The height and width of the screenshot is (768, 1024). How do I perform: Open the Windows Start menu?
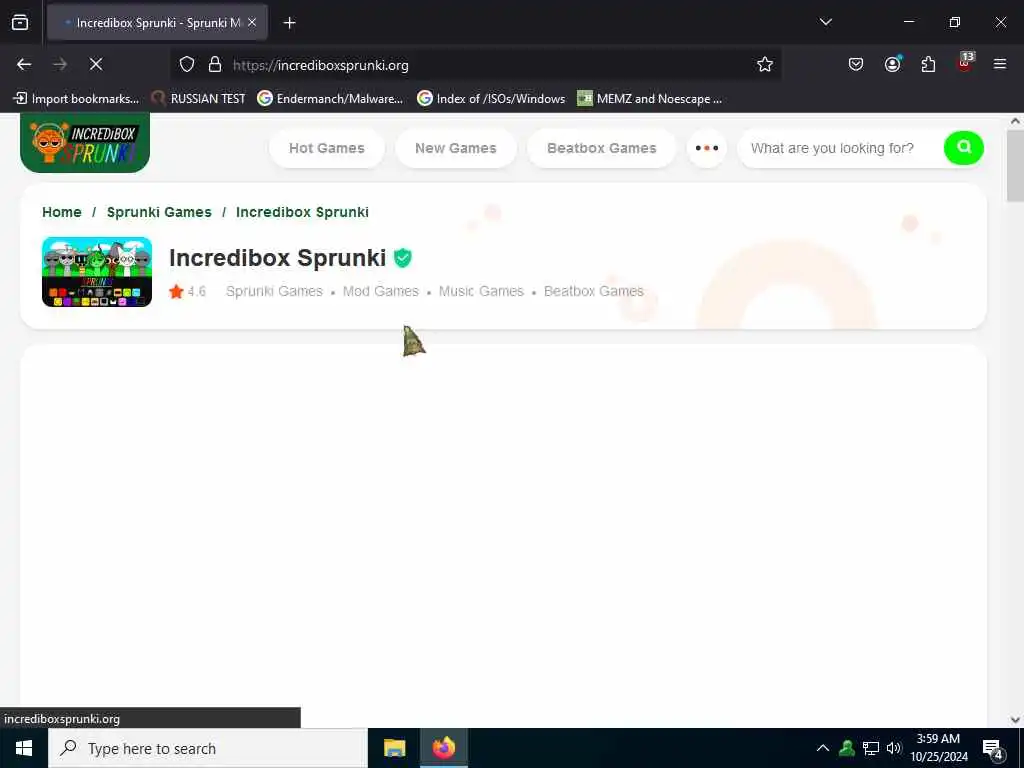click(24, 748)
